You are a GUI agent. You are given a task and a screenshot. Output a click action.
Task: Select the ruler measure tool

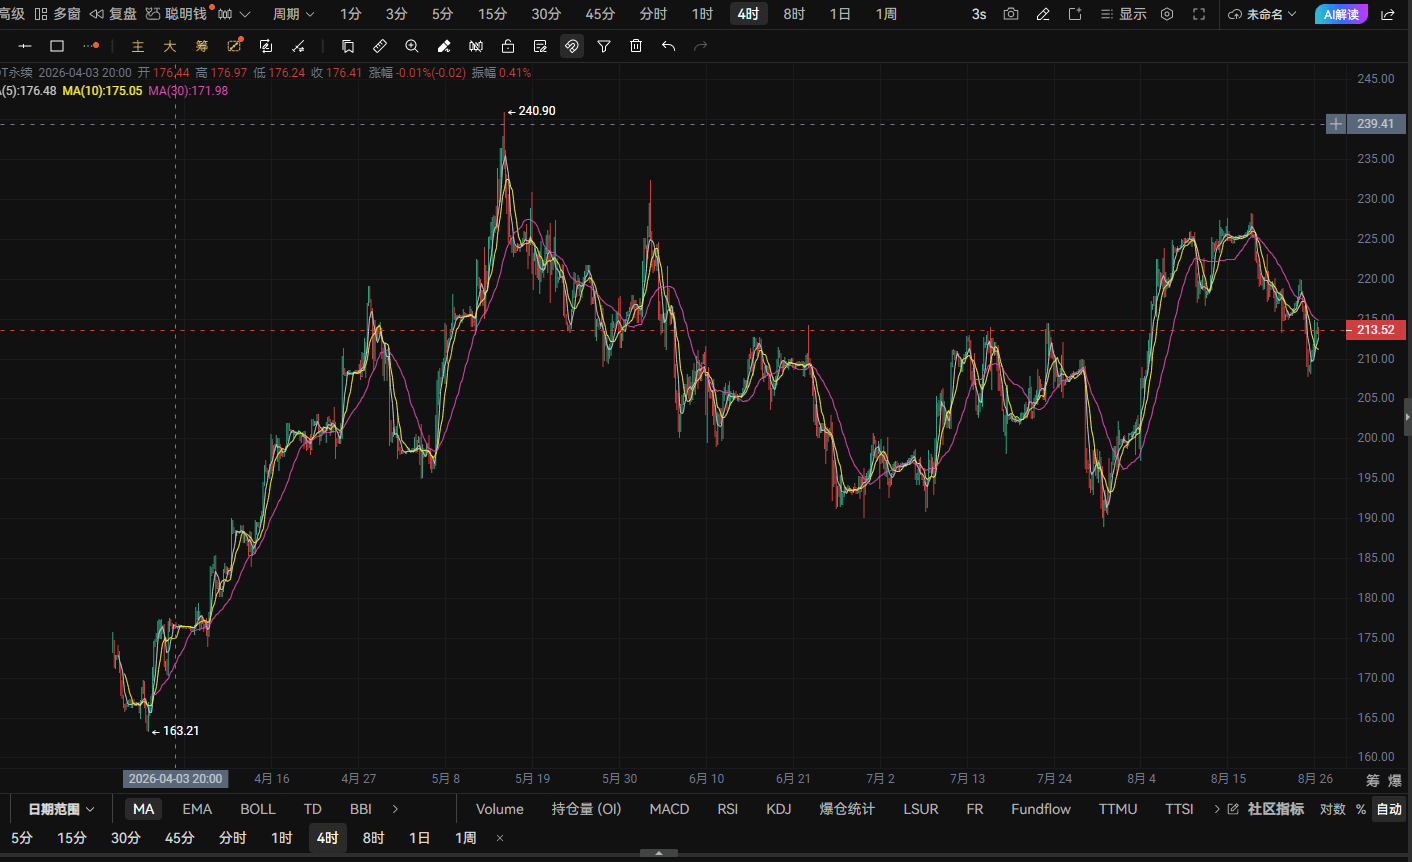coord(380,46)
